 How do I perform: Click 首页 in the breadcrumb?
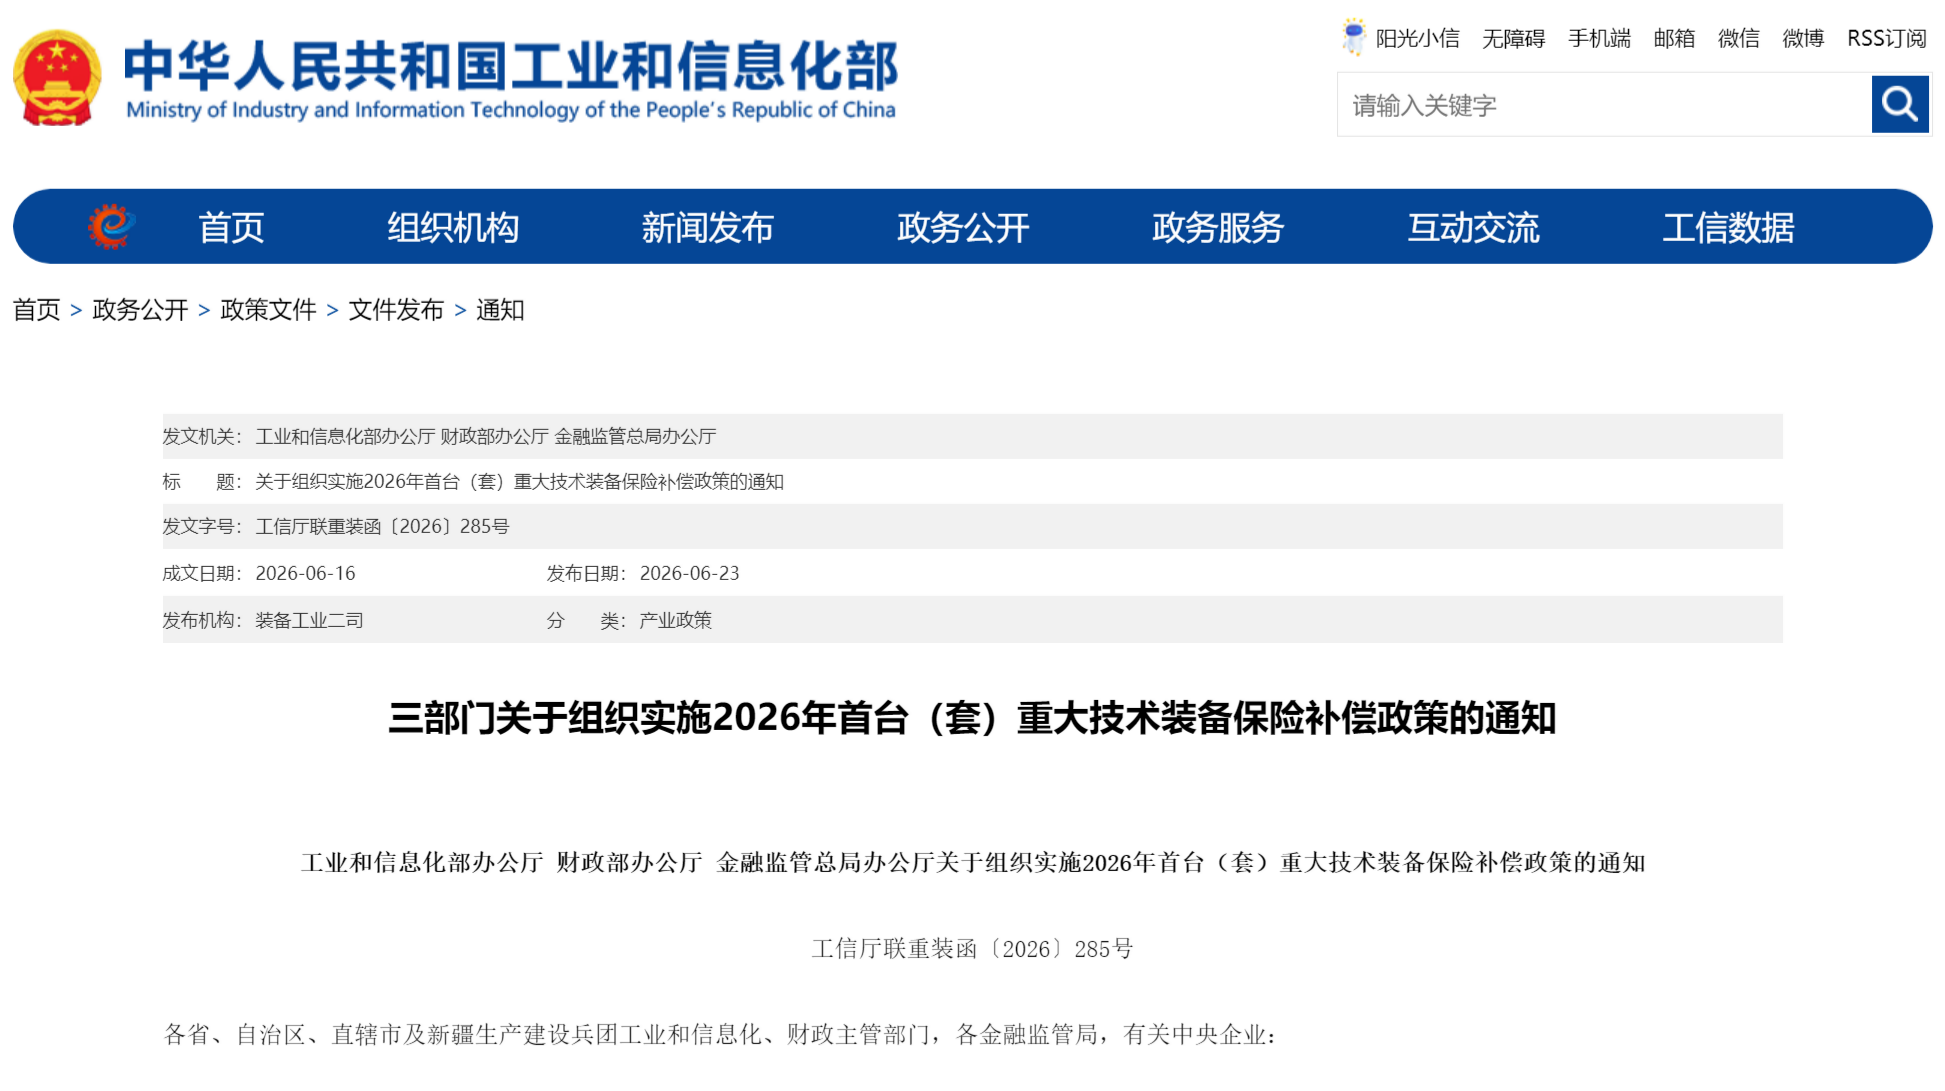(x=37, y=310)
